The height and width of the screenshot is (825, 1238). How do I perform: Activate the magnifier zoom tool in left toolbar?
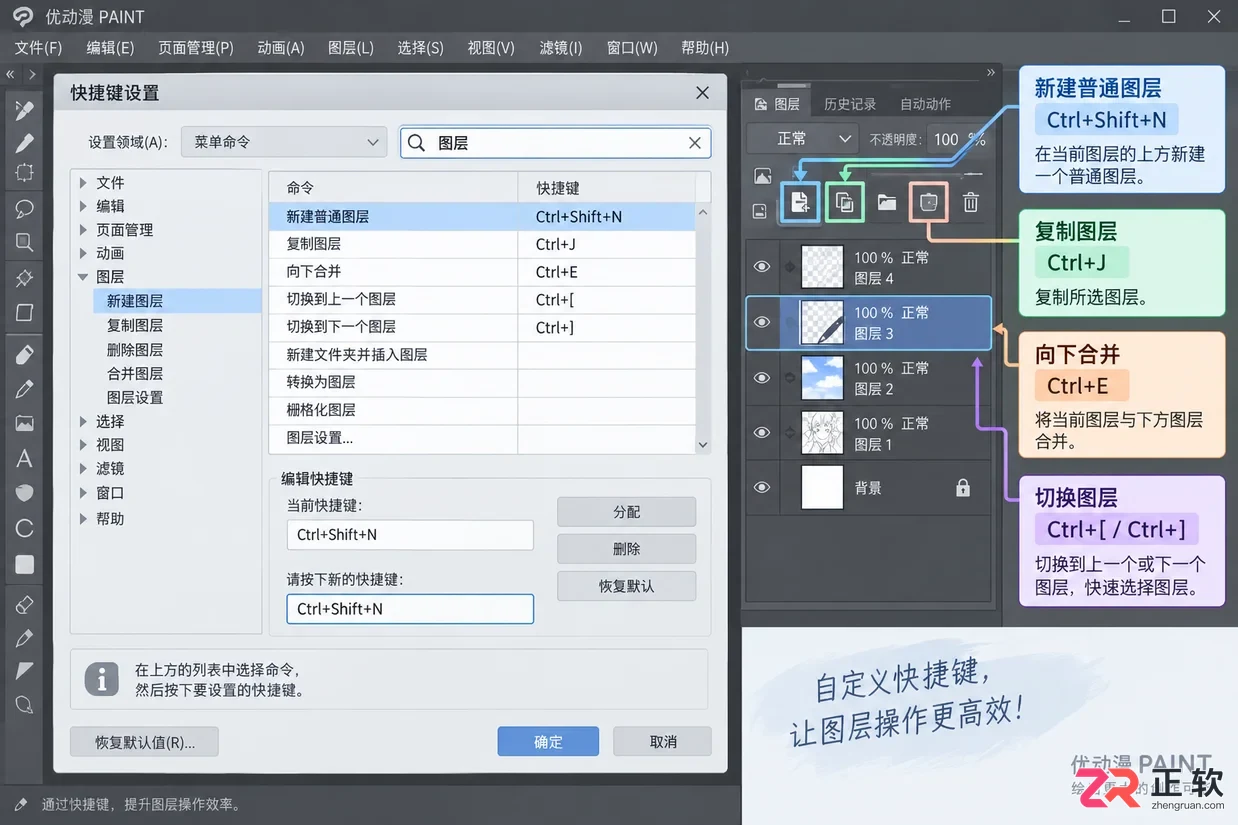click(24, 242)
